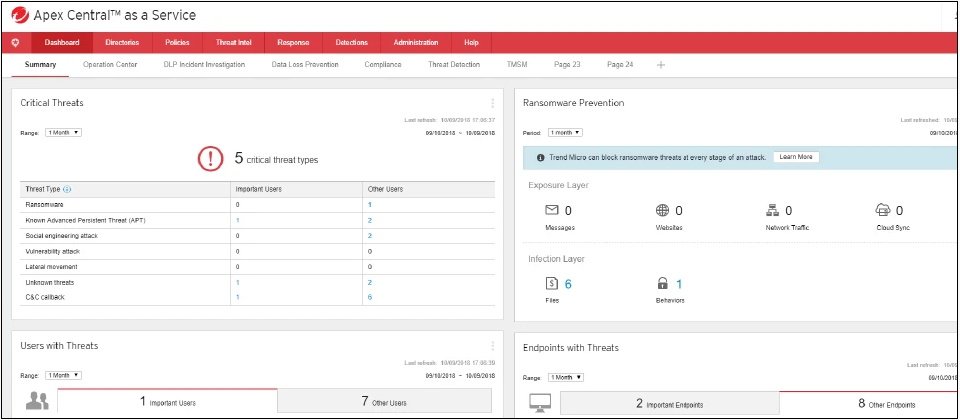Open C&C callback Important Users count link
Viewport: 960px width, 420px height.
point(238,297)
